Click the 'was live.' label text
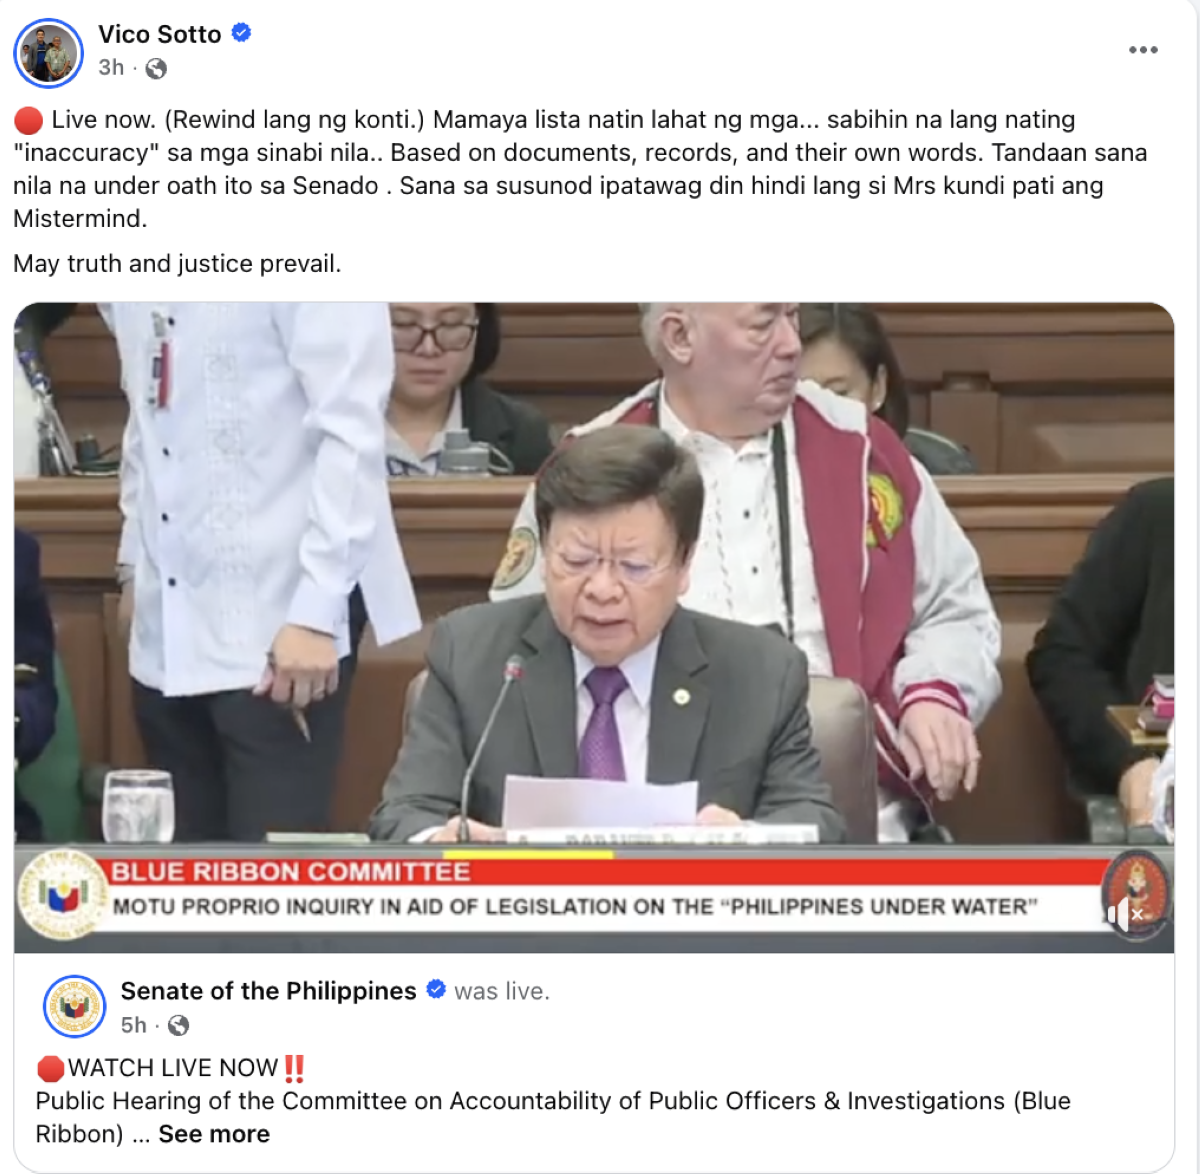This screenshot has width=1200, height=1174. [x=502, y=991]
